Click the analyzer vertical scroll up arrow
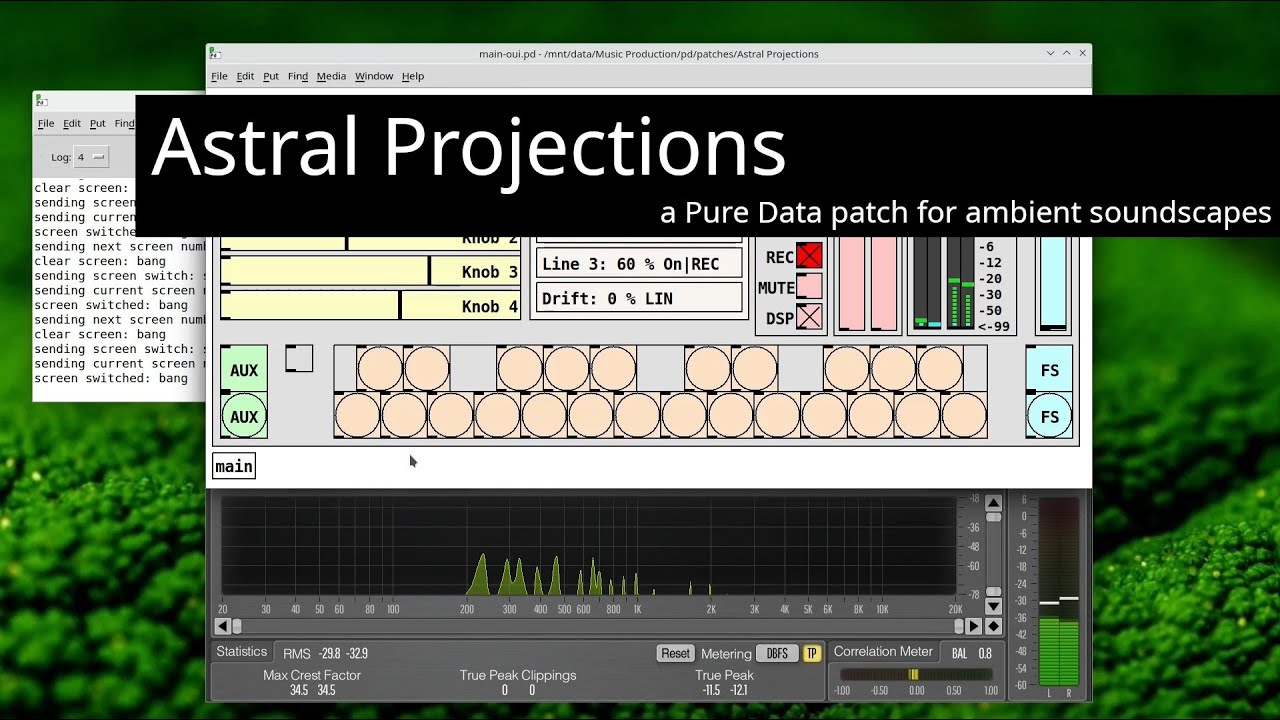This screenshot has height=720, width=1280. pyautogui.click(x=993, y=503)
